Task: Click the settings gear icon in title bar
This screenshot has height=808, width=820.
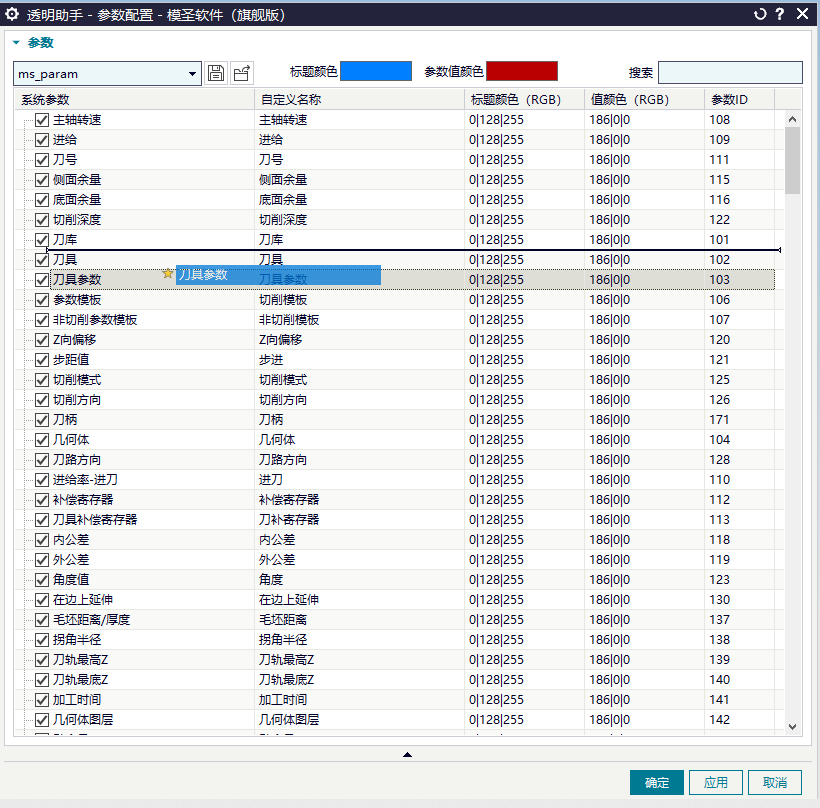Action: point(12,14)
